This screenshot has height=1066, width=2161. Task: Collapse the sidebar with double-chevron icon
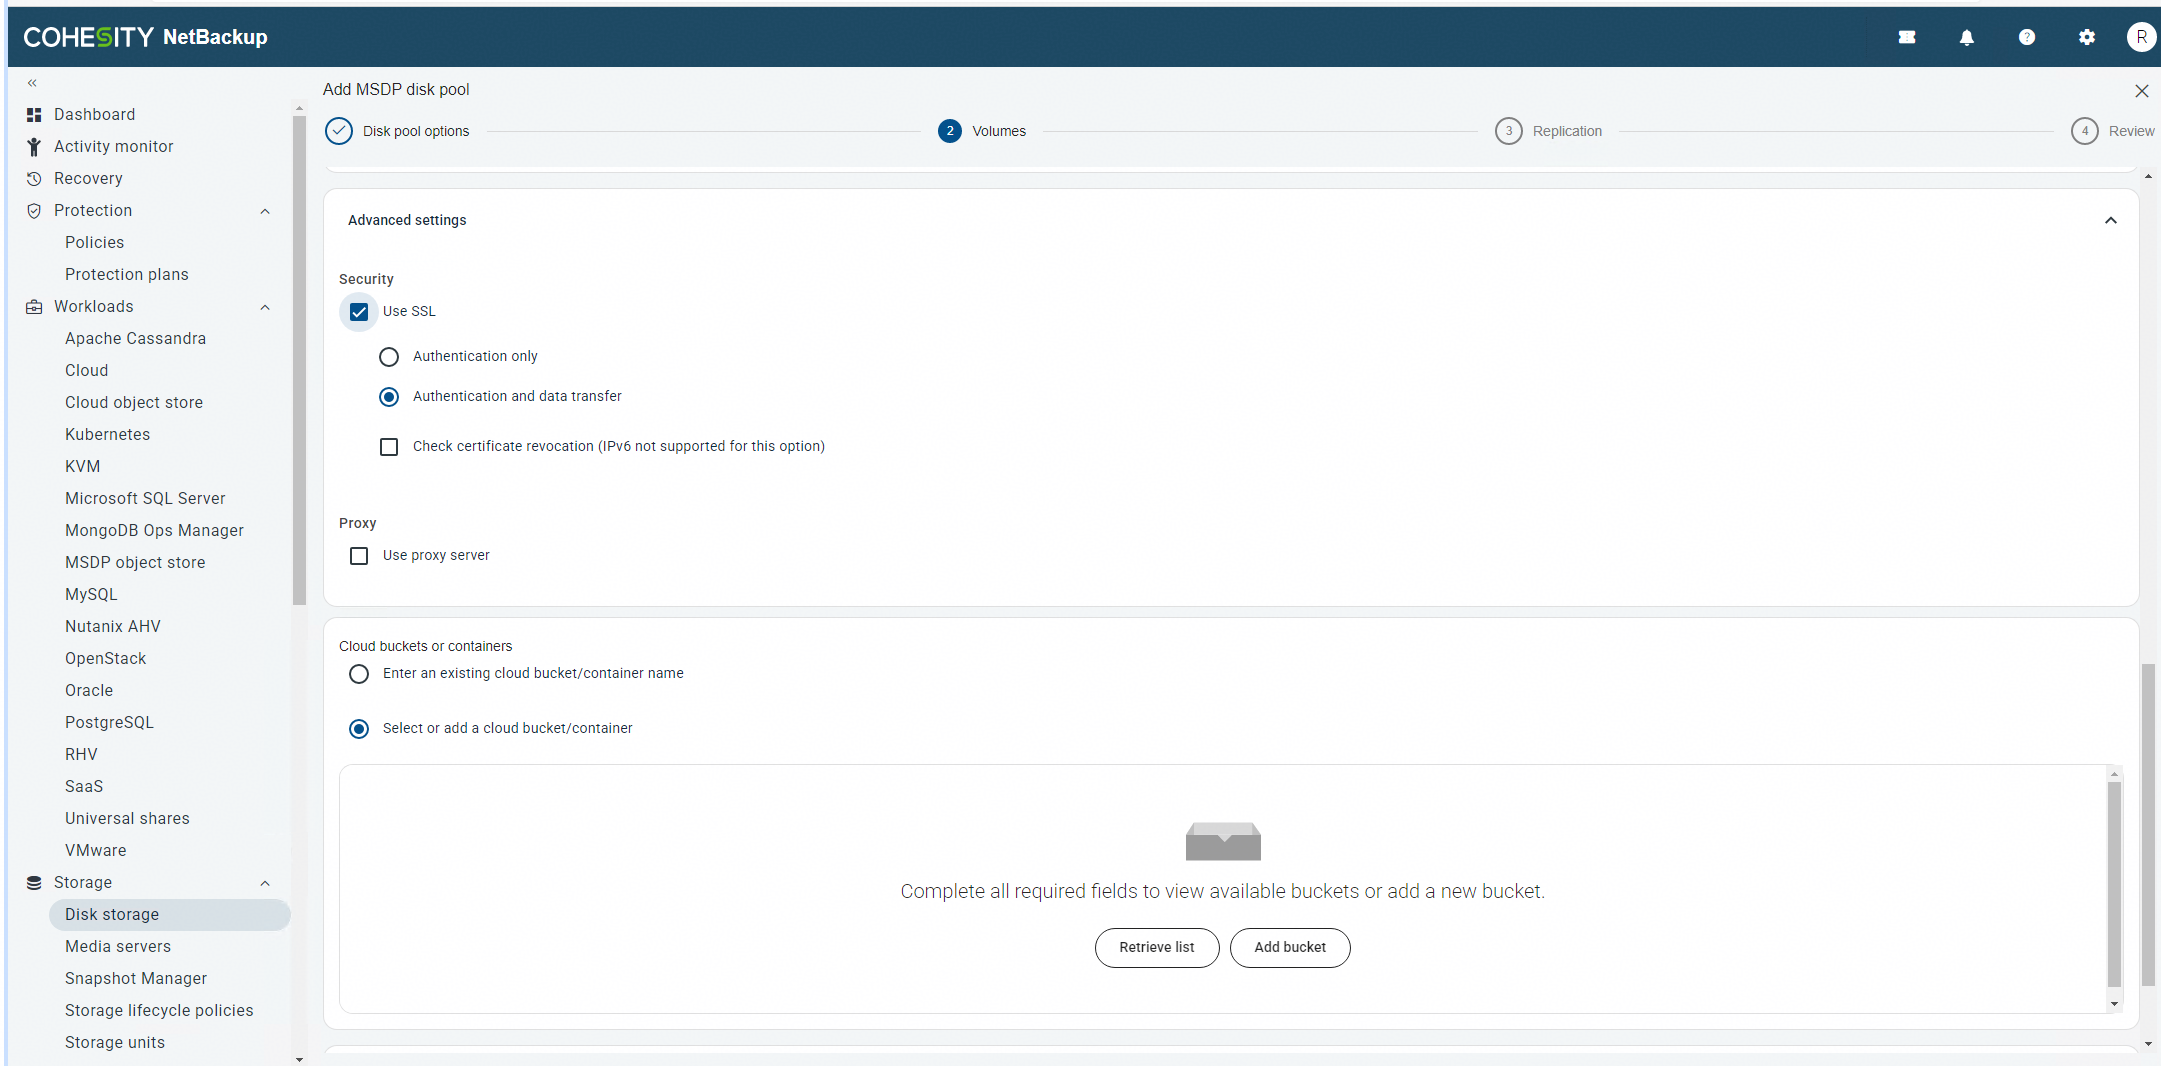(32, 83)
